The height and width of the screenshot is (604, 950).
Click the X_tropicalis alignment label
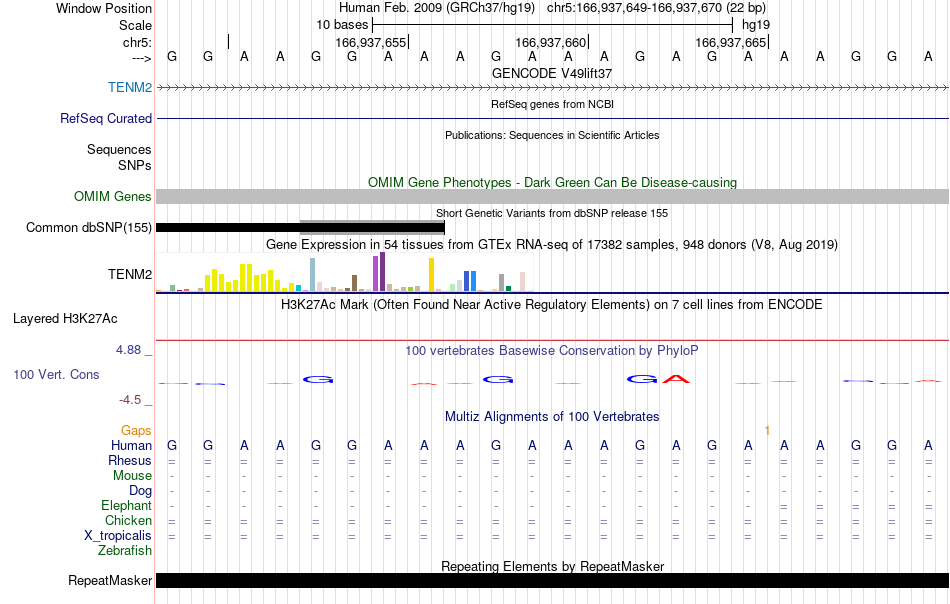118,536
